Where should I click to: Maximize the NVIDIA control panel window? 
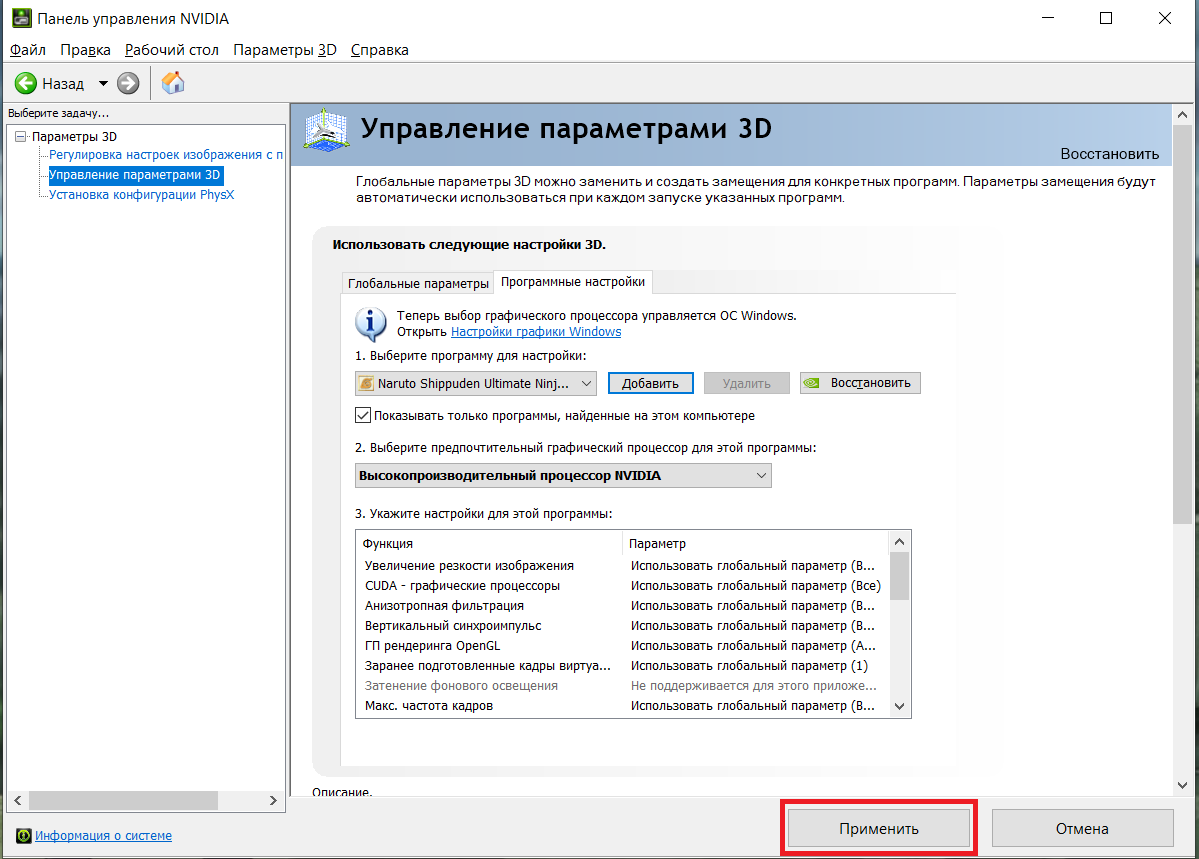[1106, 18]
